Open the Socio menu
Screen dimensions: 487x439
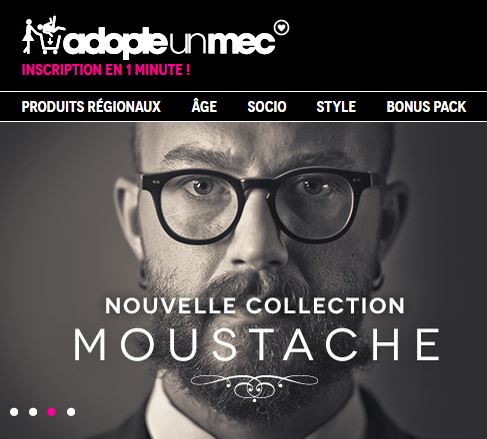(x=267, y=107)
